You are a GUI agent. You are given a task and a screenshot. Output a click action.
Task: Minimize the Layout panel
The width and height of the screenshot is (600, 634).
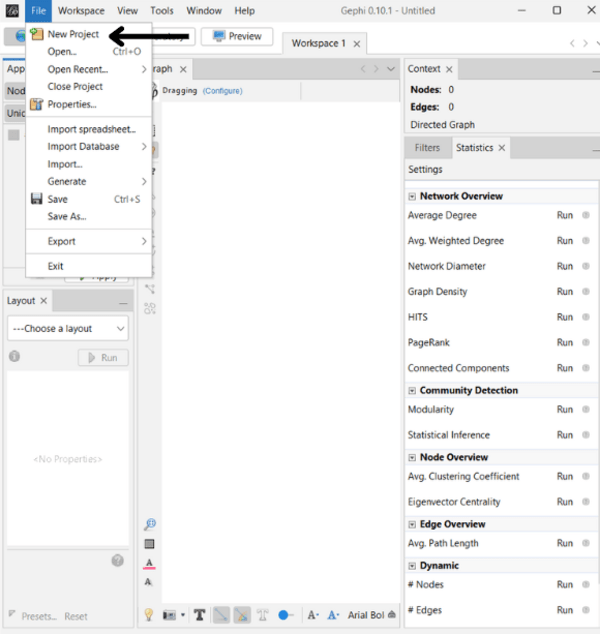pyautogui.click(x=123, y=303)
